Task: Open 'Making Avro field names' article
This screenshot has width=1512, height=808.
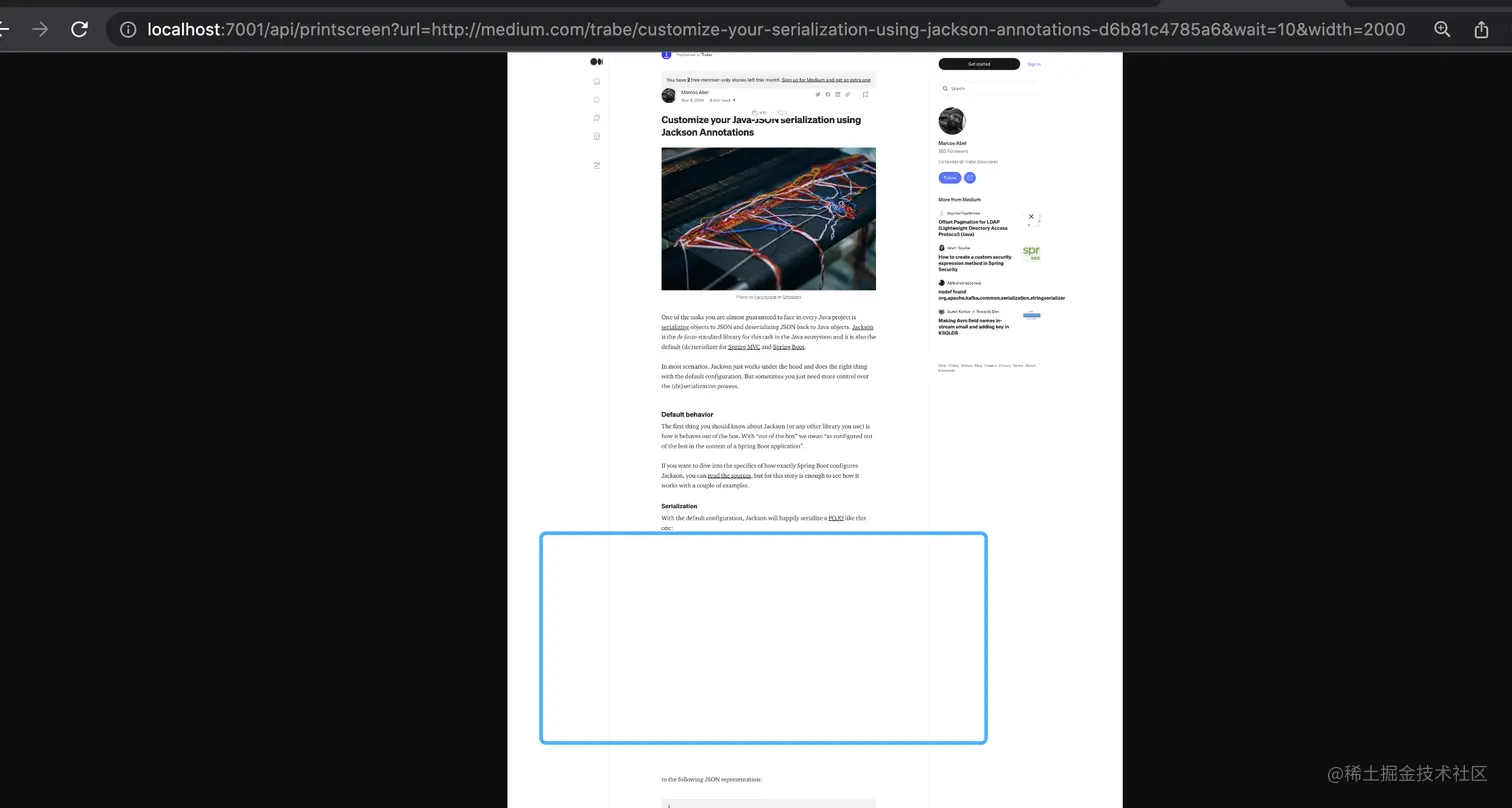Action: point(974,327)
